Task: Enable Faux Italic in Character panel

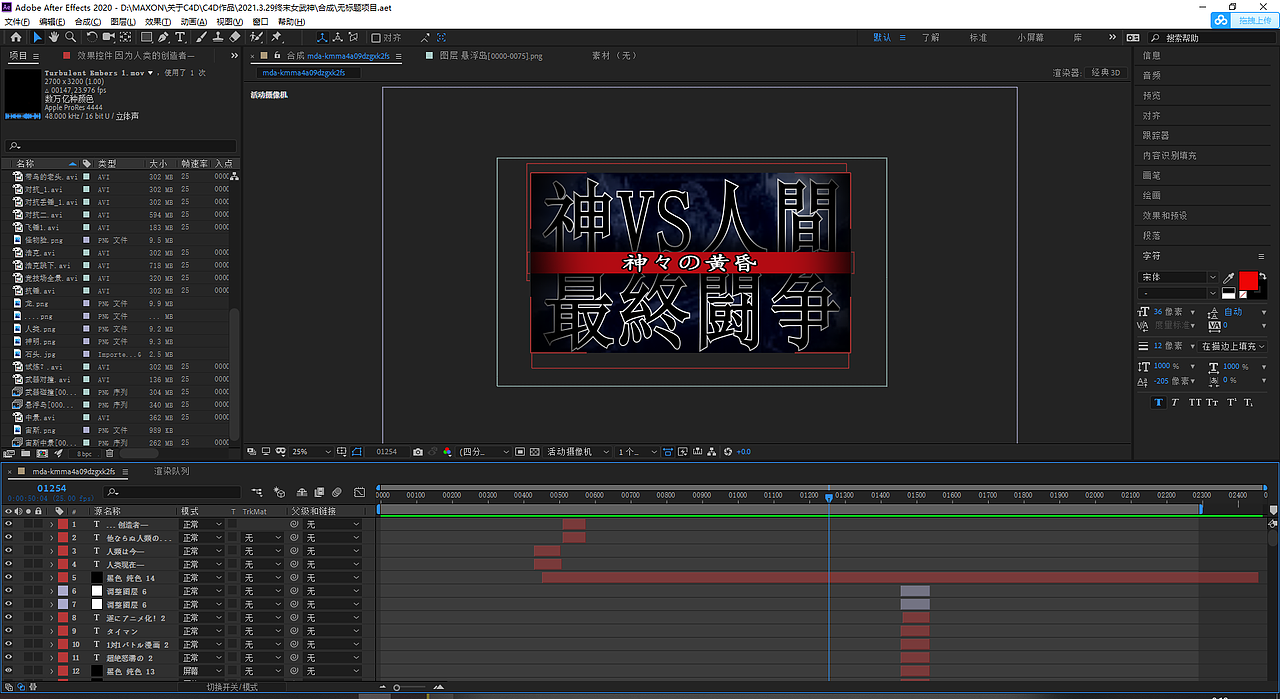Action: (x=1176, y=402)
